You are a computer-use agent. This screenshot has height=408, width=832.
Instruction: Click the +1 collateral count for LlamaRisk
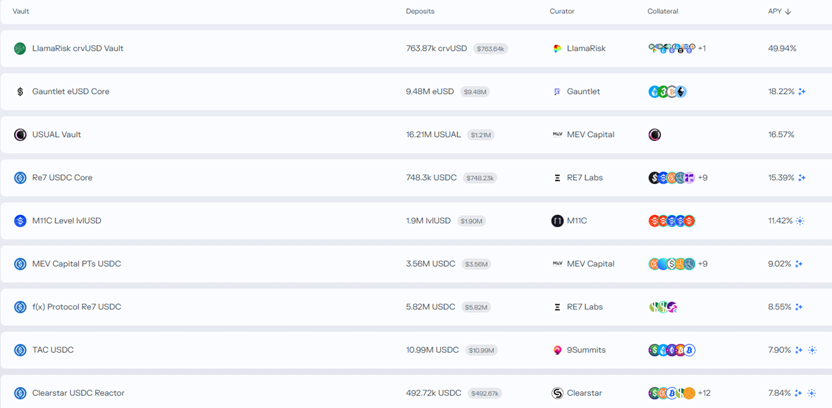coord(702,48)
